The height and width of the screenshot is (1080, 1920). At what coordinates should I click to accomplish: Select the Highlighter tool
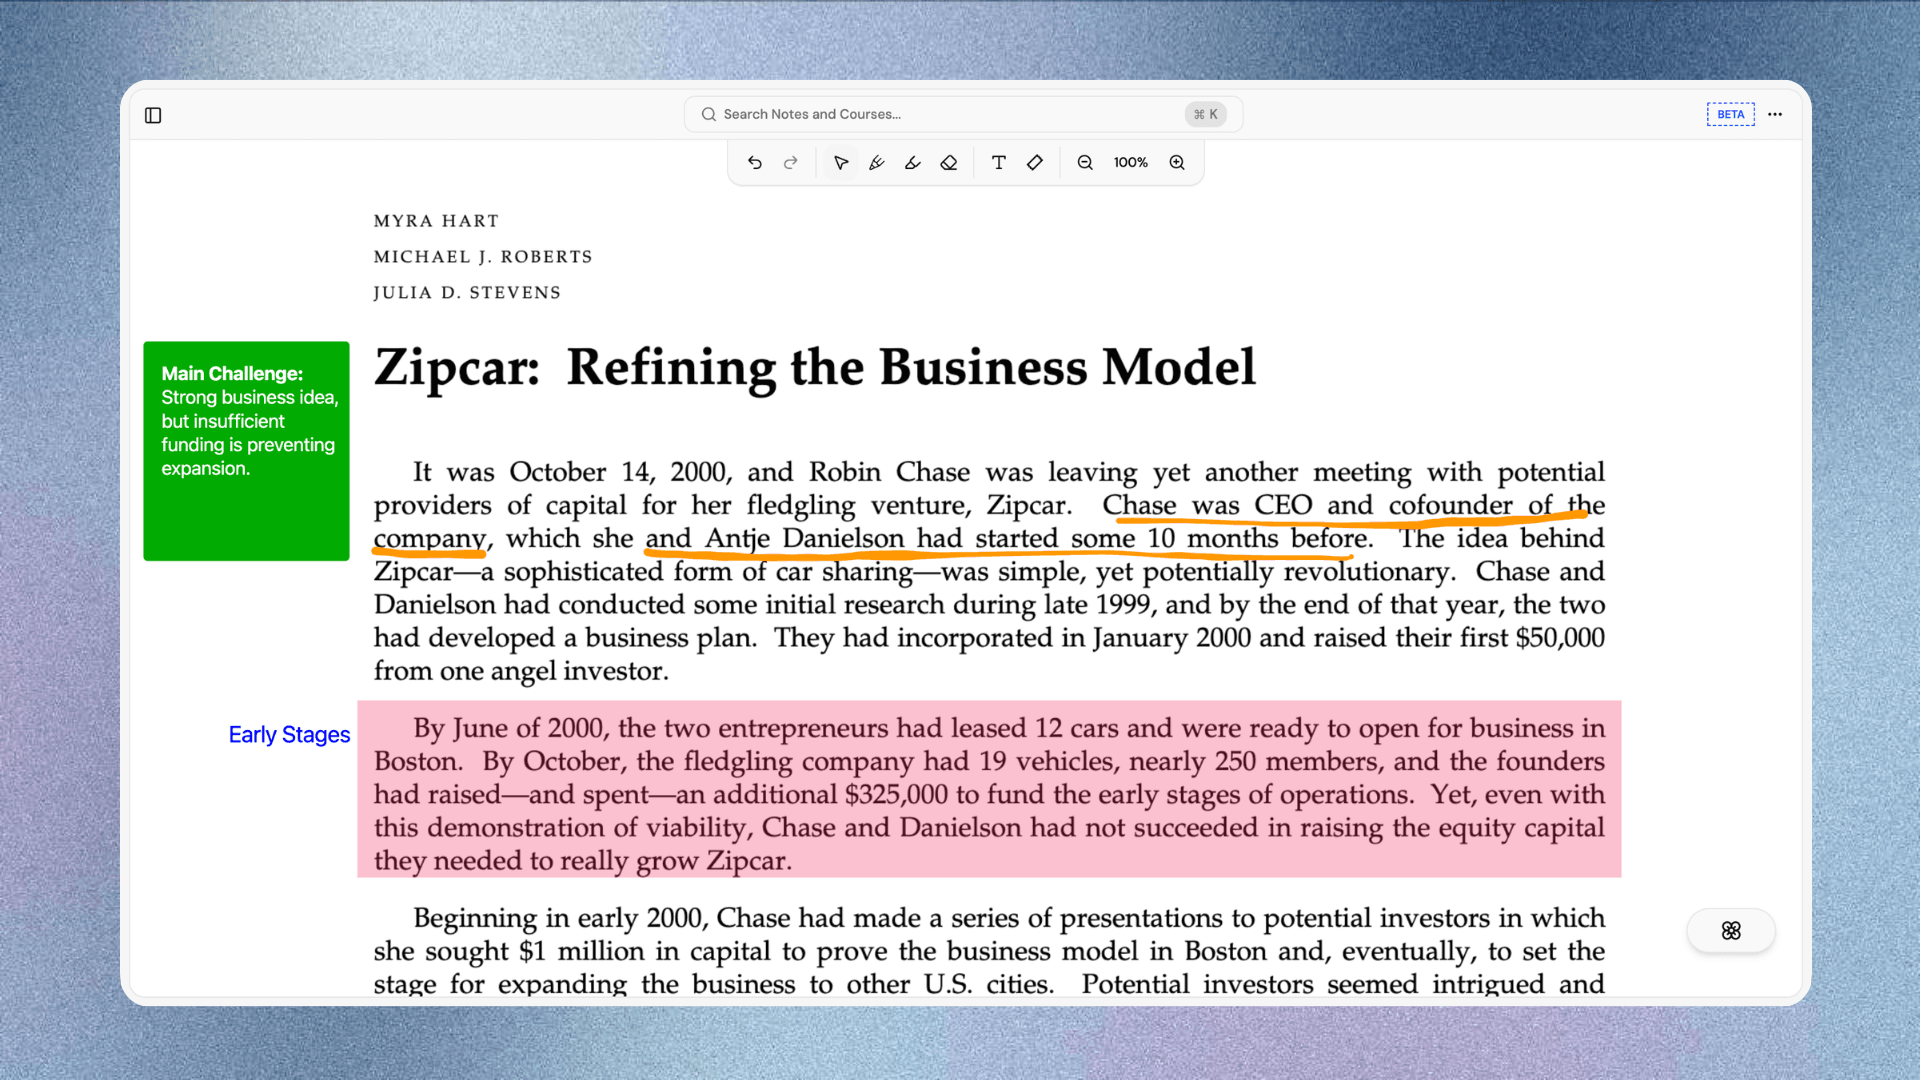(x=913, y=162)
